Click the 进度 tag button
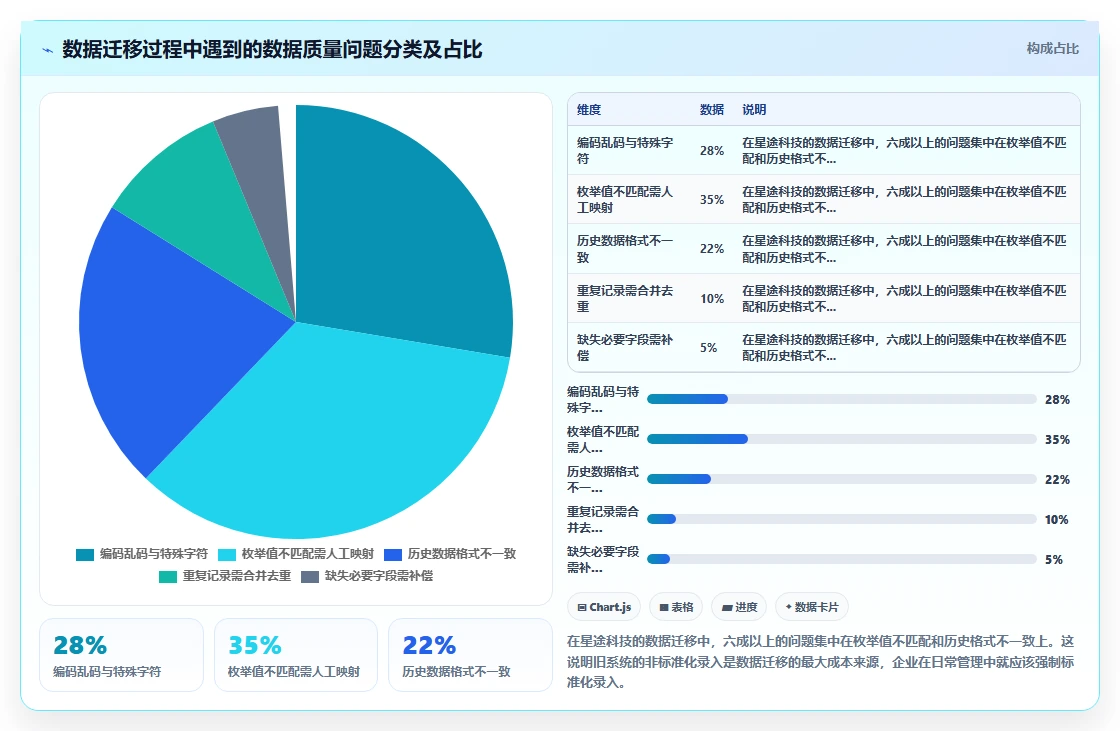The height and width of the screenshot is (731, 1120). [x=739, y=607]
